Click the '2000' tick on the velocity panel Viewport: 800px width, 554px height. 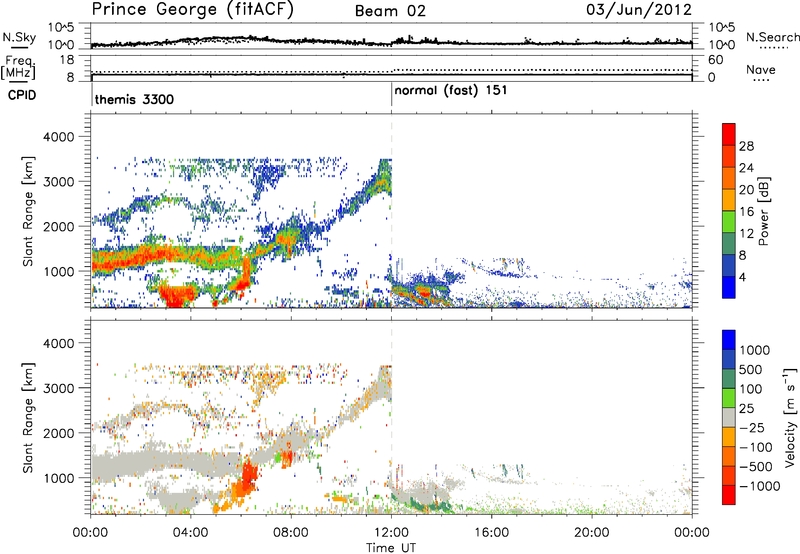coord(59,433)
